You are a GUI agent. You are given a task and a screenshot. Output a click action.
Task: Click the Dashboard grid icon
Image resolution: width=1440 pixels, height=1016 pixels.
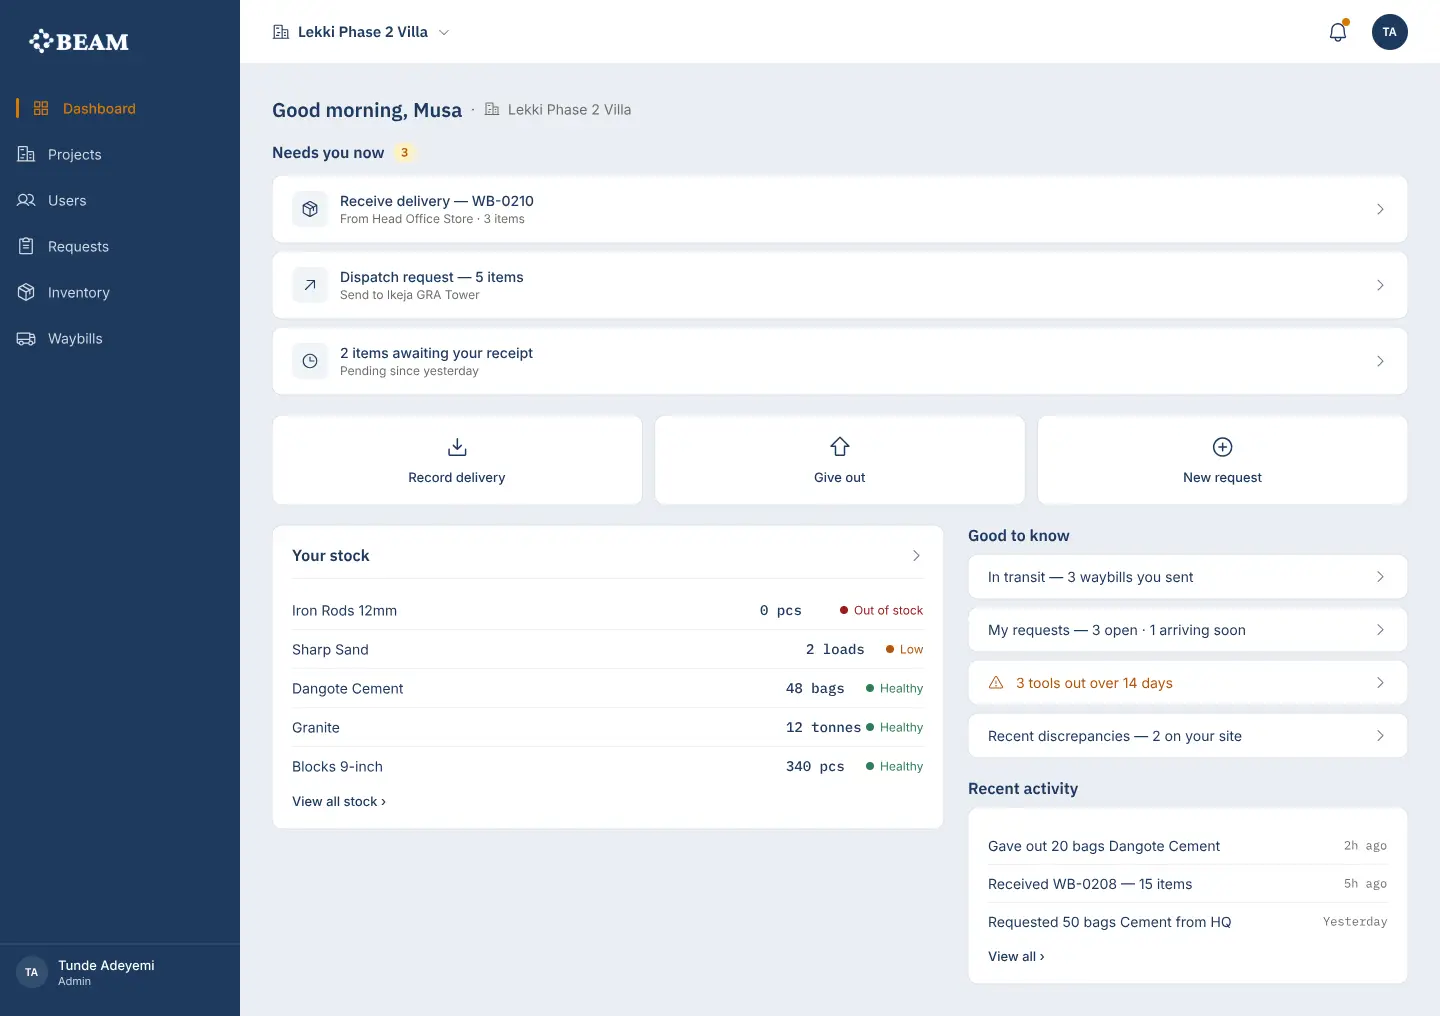41,108
